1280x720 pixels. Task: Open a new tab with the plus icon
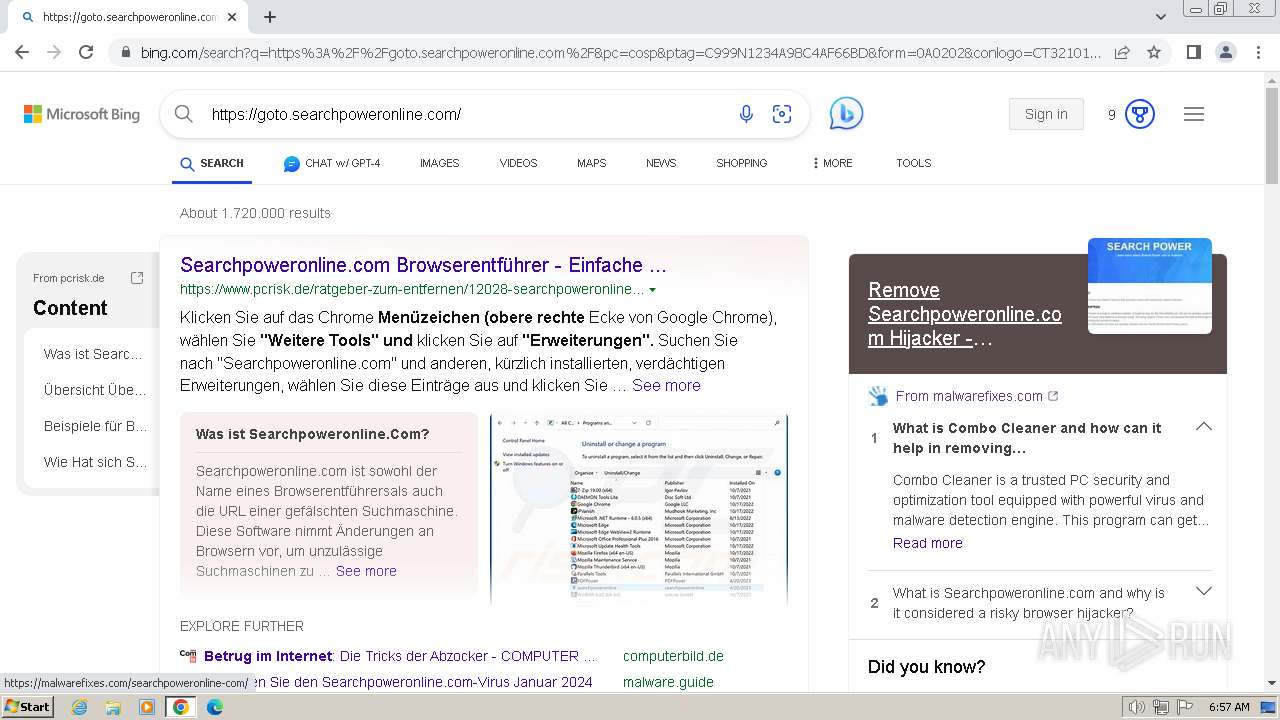[270, 17]
